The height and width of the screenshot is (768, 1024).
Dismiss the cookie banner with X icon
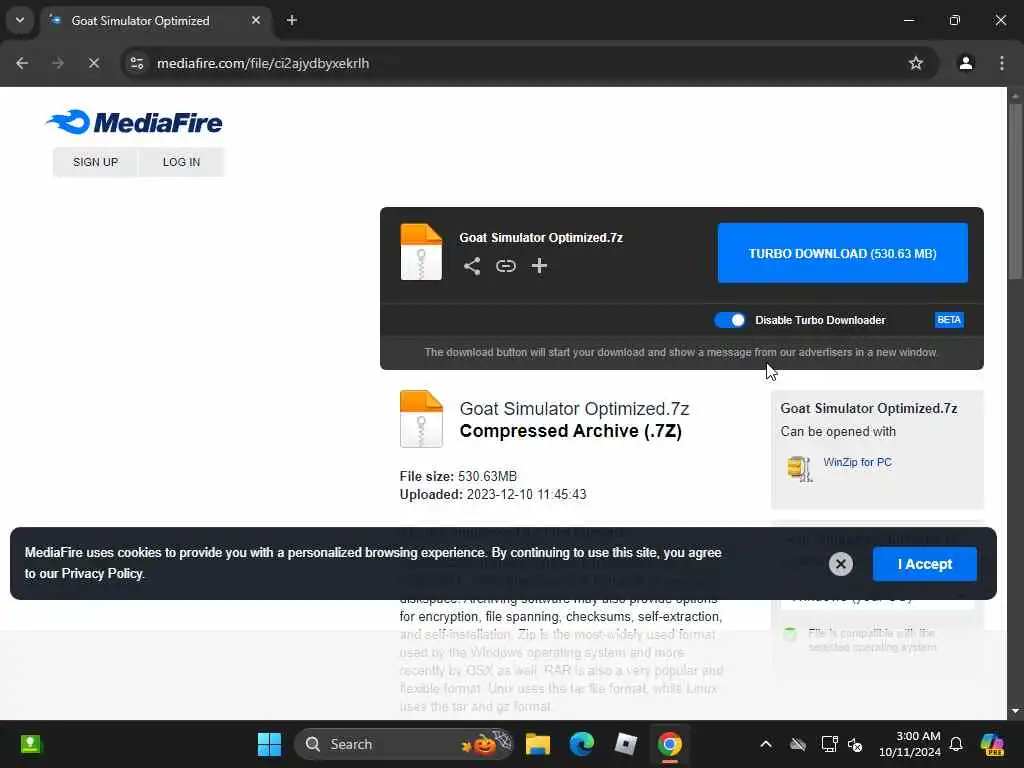tap(840, 564)
